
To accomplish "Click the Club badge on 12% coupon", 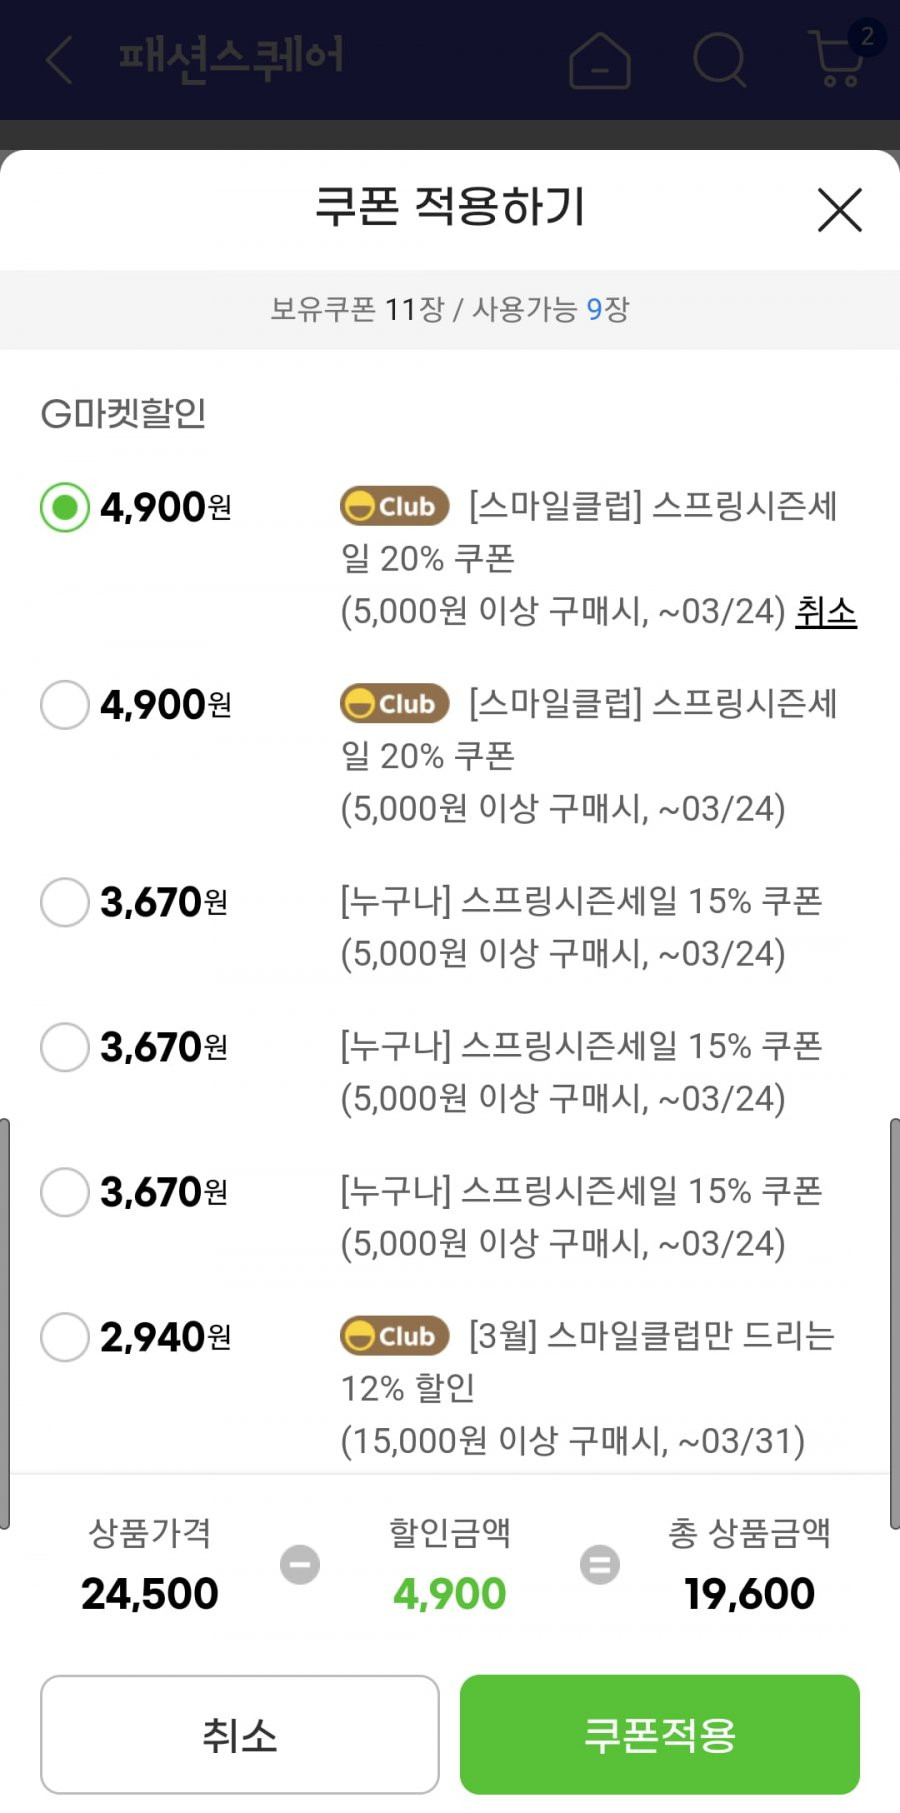I will [394, 1335].
